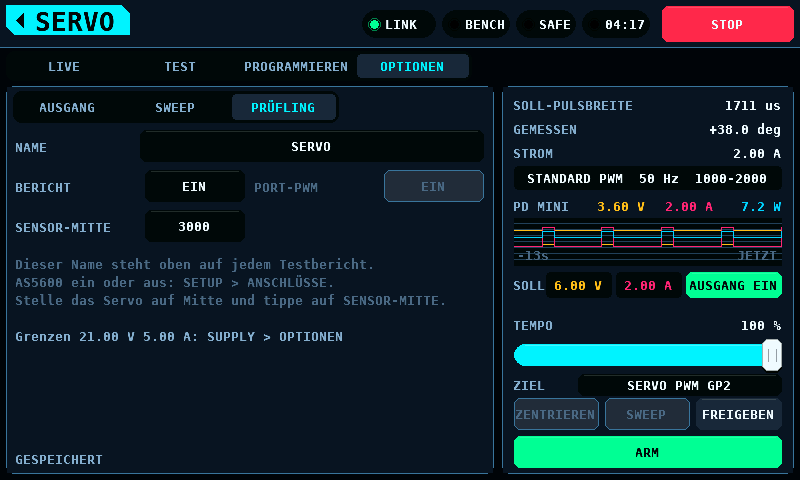
Task: Go back using the SERVO arrow
Action: point(68,20)
